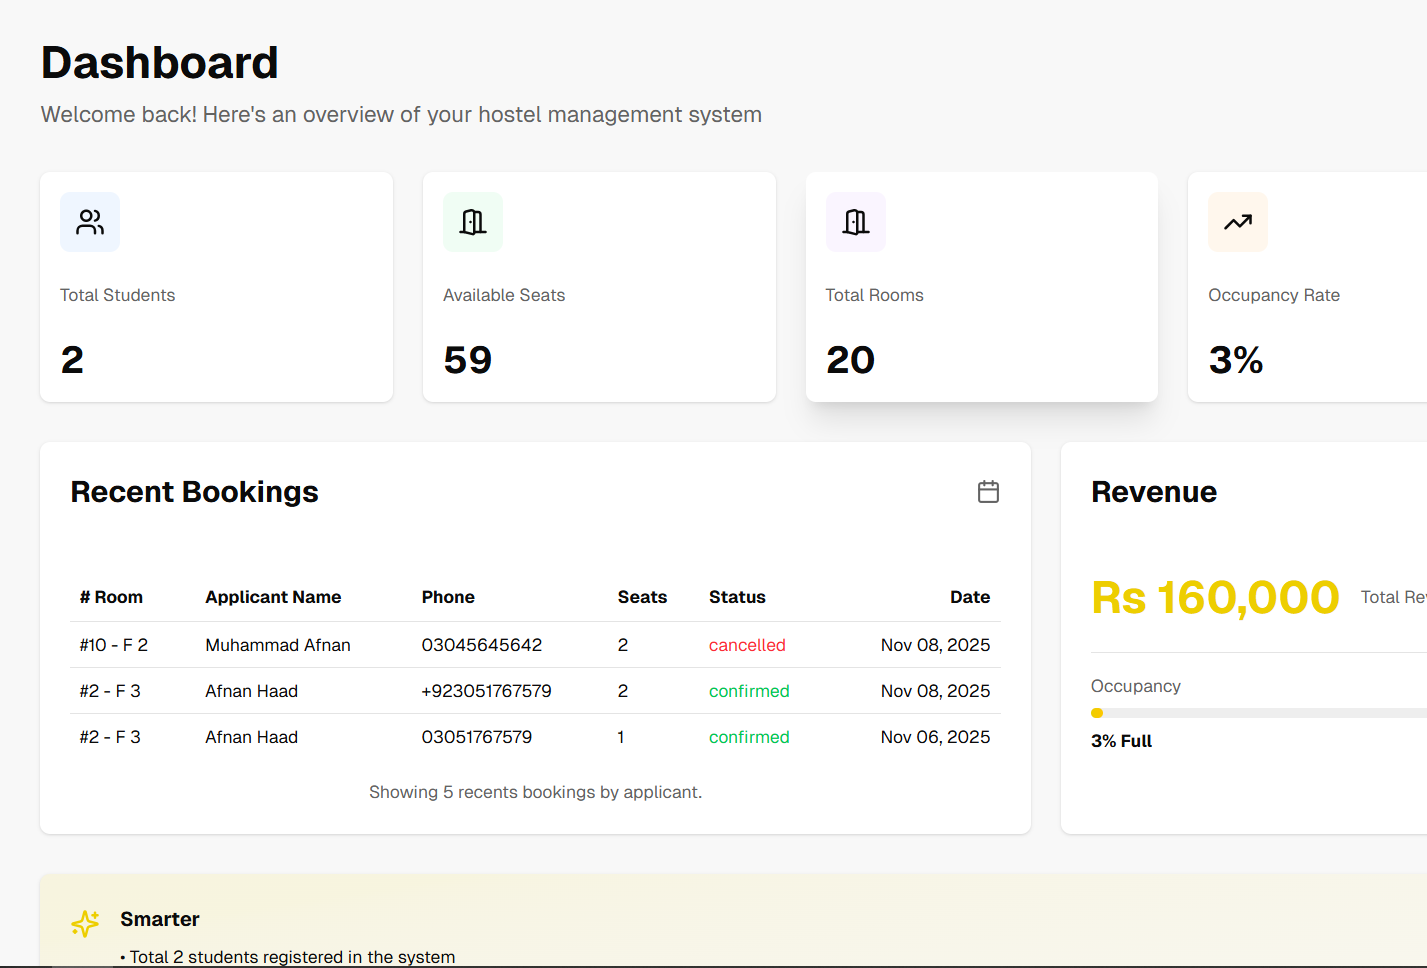
Task: Click the confirmed status for Nov 08 booking
Action: coord(749,691)
